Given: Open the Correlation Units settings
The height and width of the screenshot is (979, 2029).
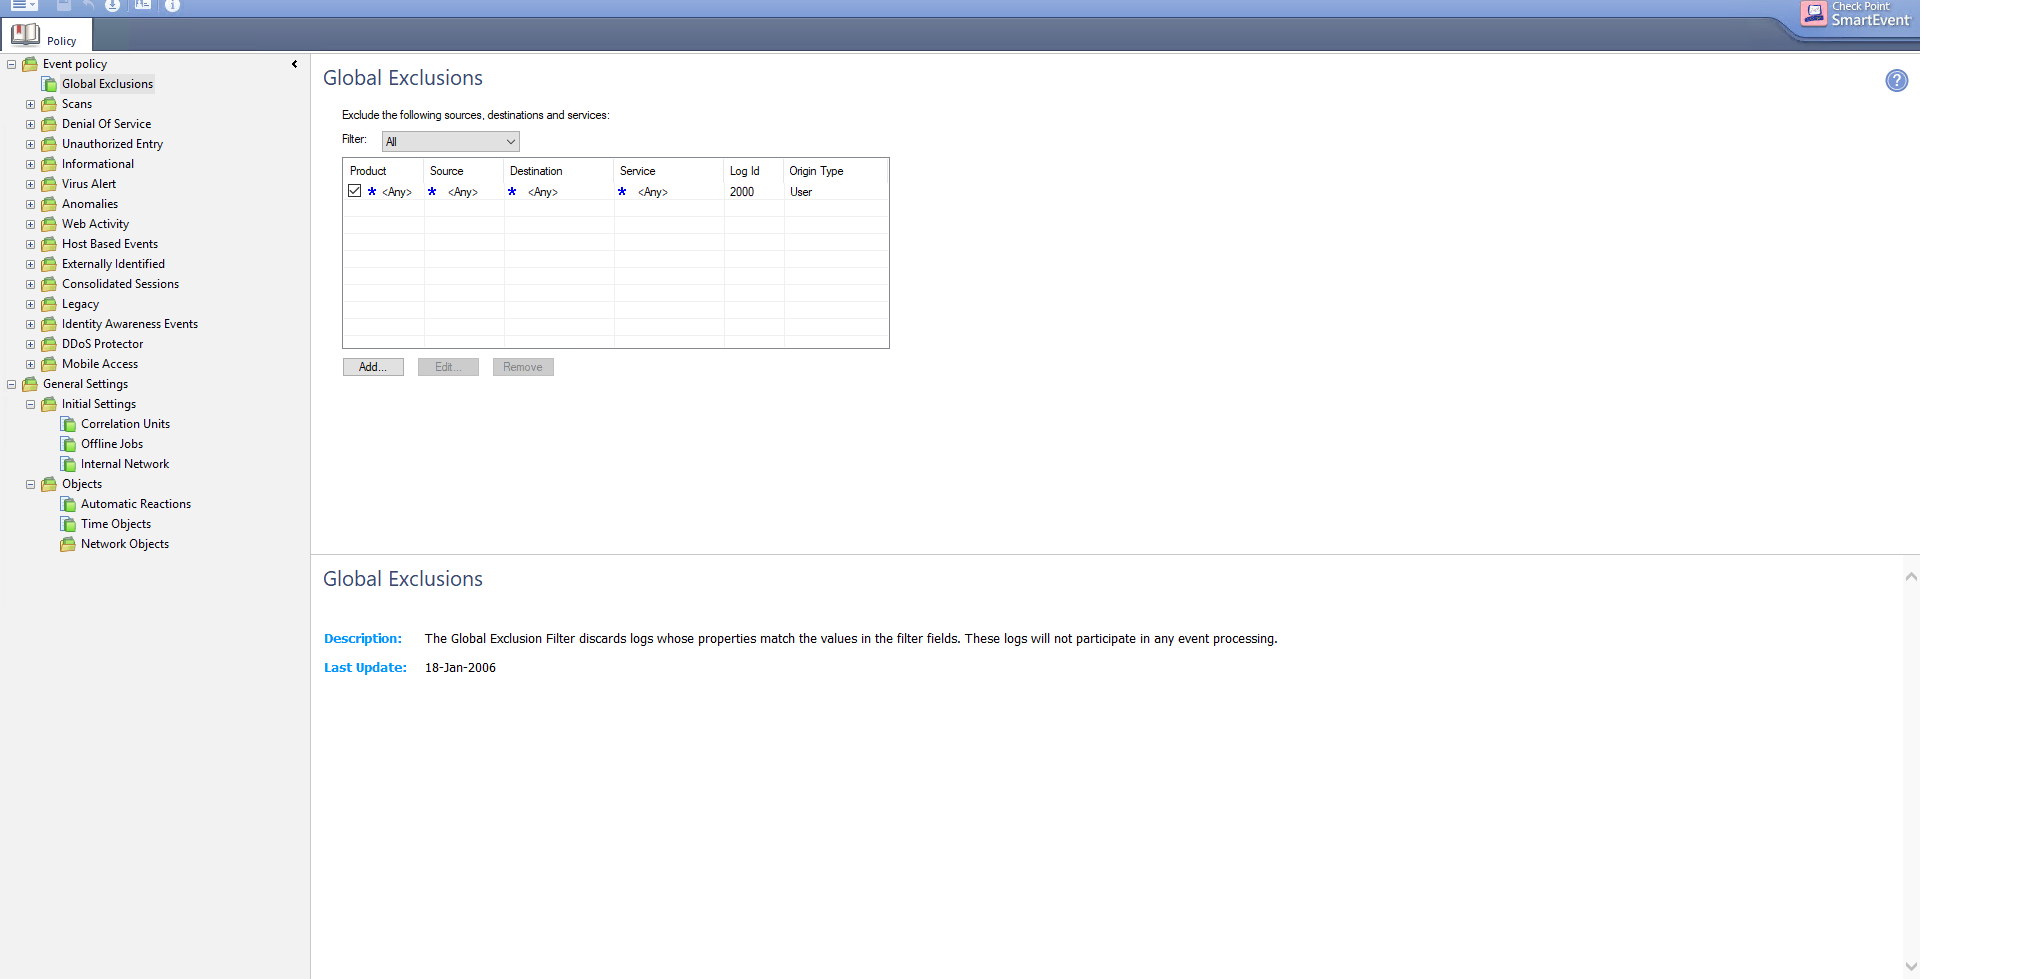Looking at the screenshot, I should tap(124, 423).
